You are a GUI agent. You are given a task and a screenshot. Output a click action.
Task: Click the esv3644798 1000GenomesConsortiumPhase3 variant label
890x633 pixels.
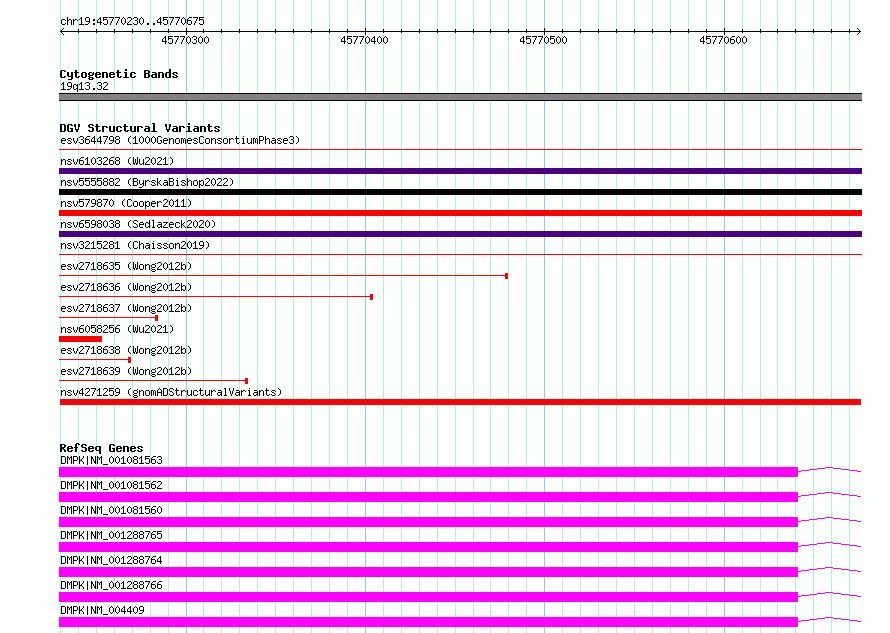pyautogui.click(x=180, y=140)
